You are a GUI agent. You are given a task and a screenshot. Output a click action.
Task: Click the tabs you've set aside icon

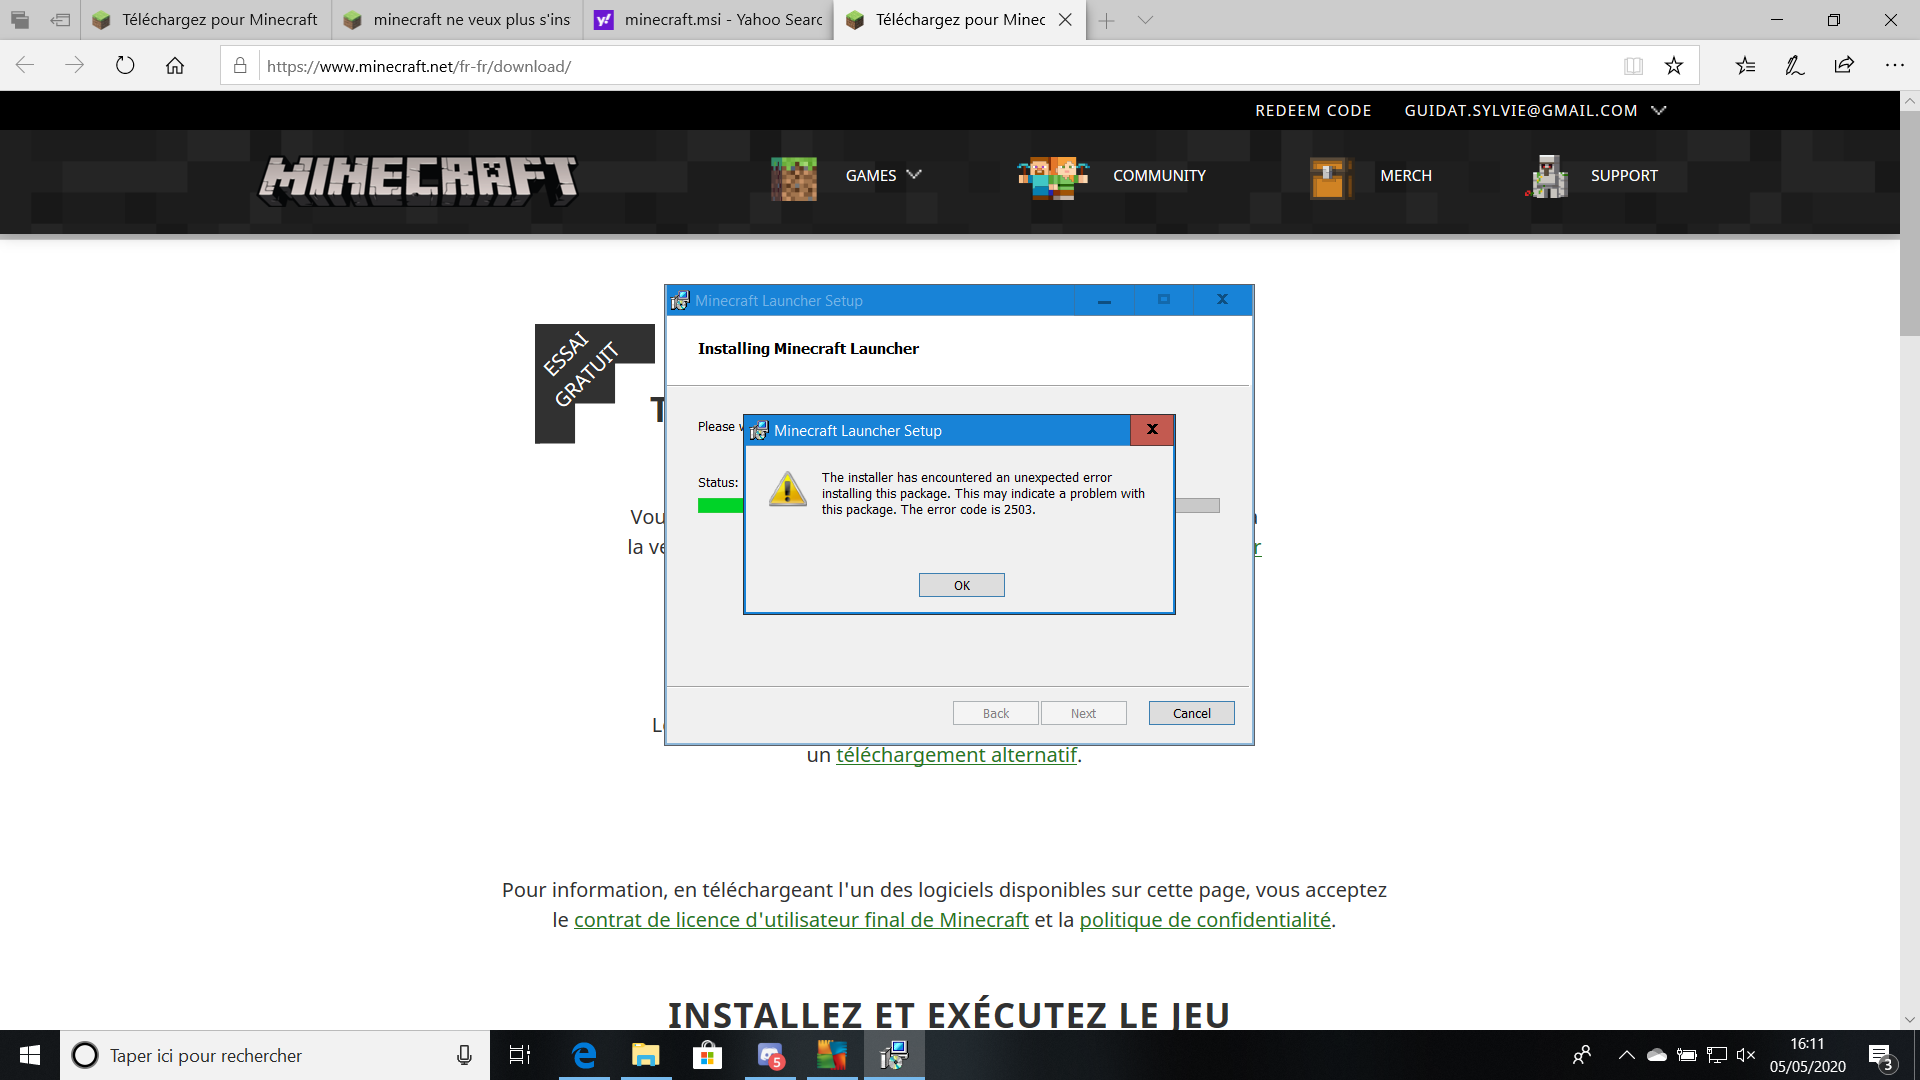(x=20, y=20)
